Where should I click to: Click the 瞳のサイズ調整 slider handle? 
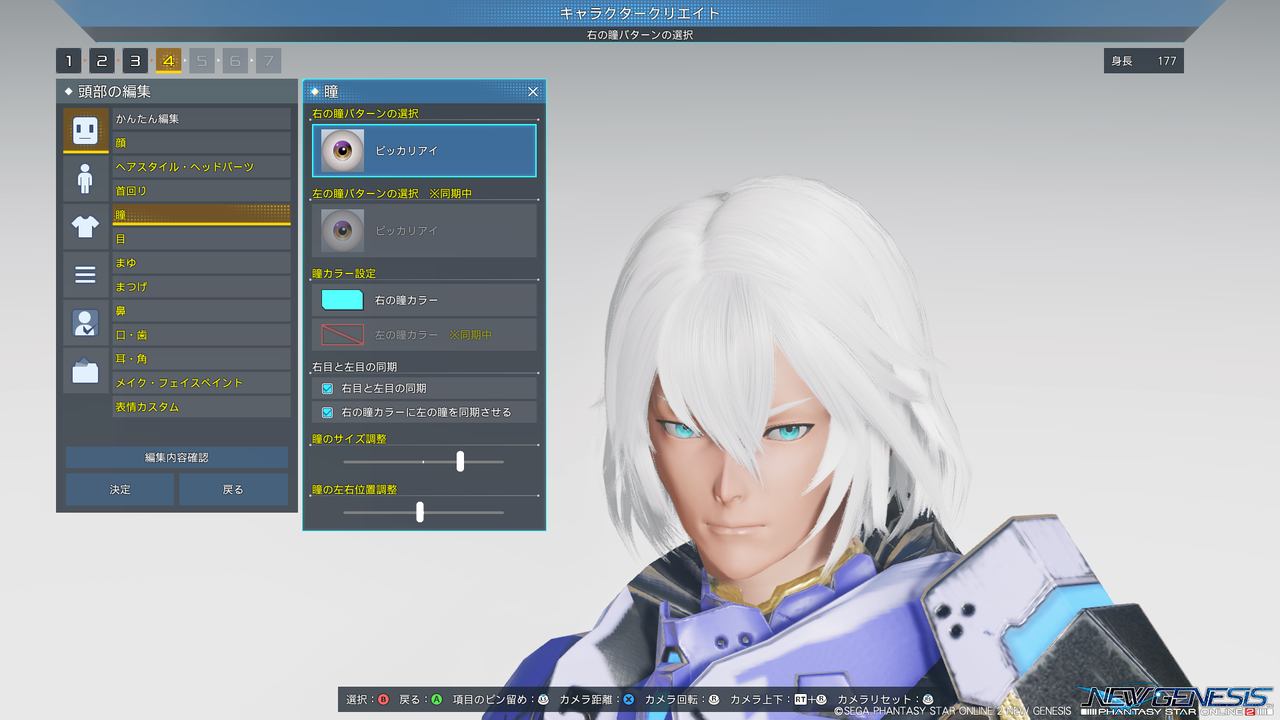pos(460,461)
